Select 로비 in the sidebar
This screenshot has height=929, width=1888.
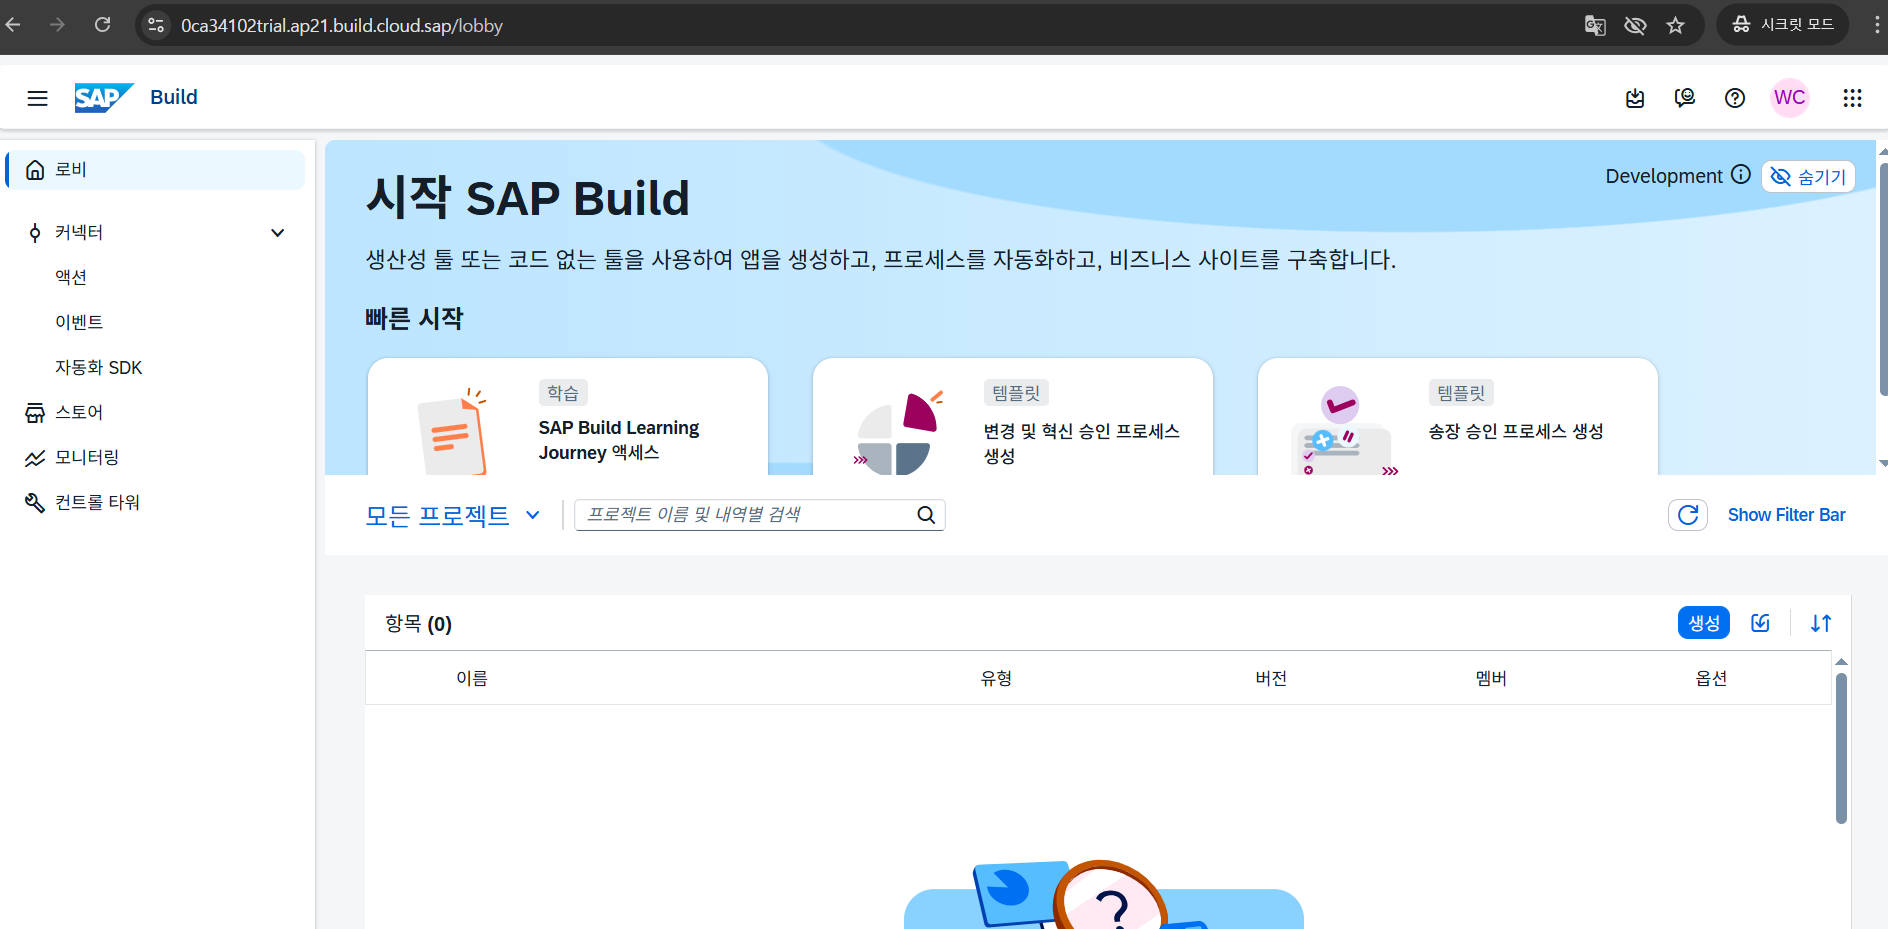point(156,170)
